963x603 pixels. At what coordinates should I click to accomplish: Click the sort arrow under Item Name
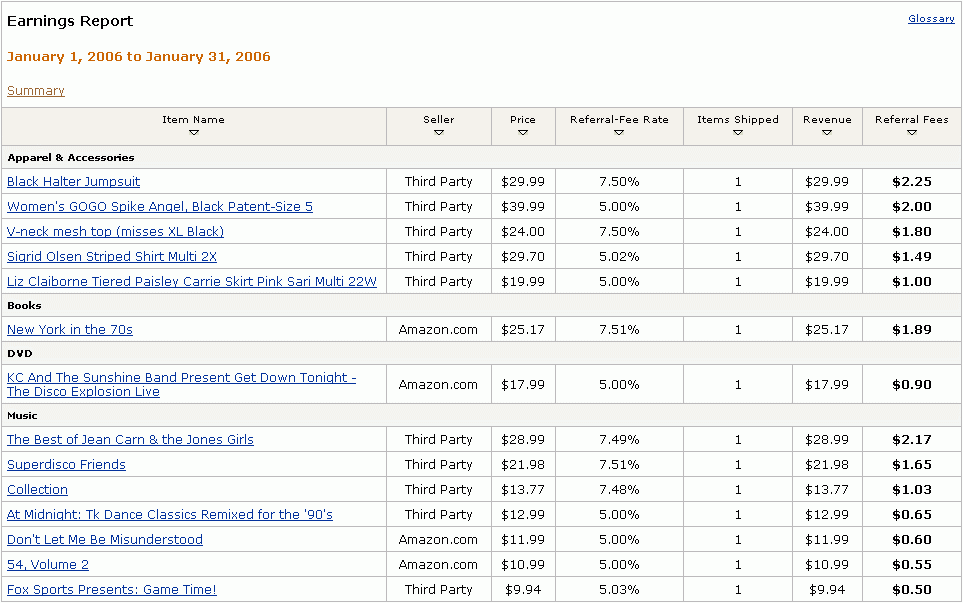193,131
